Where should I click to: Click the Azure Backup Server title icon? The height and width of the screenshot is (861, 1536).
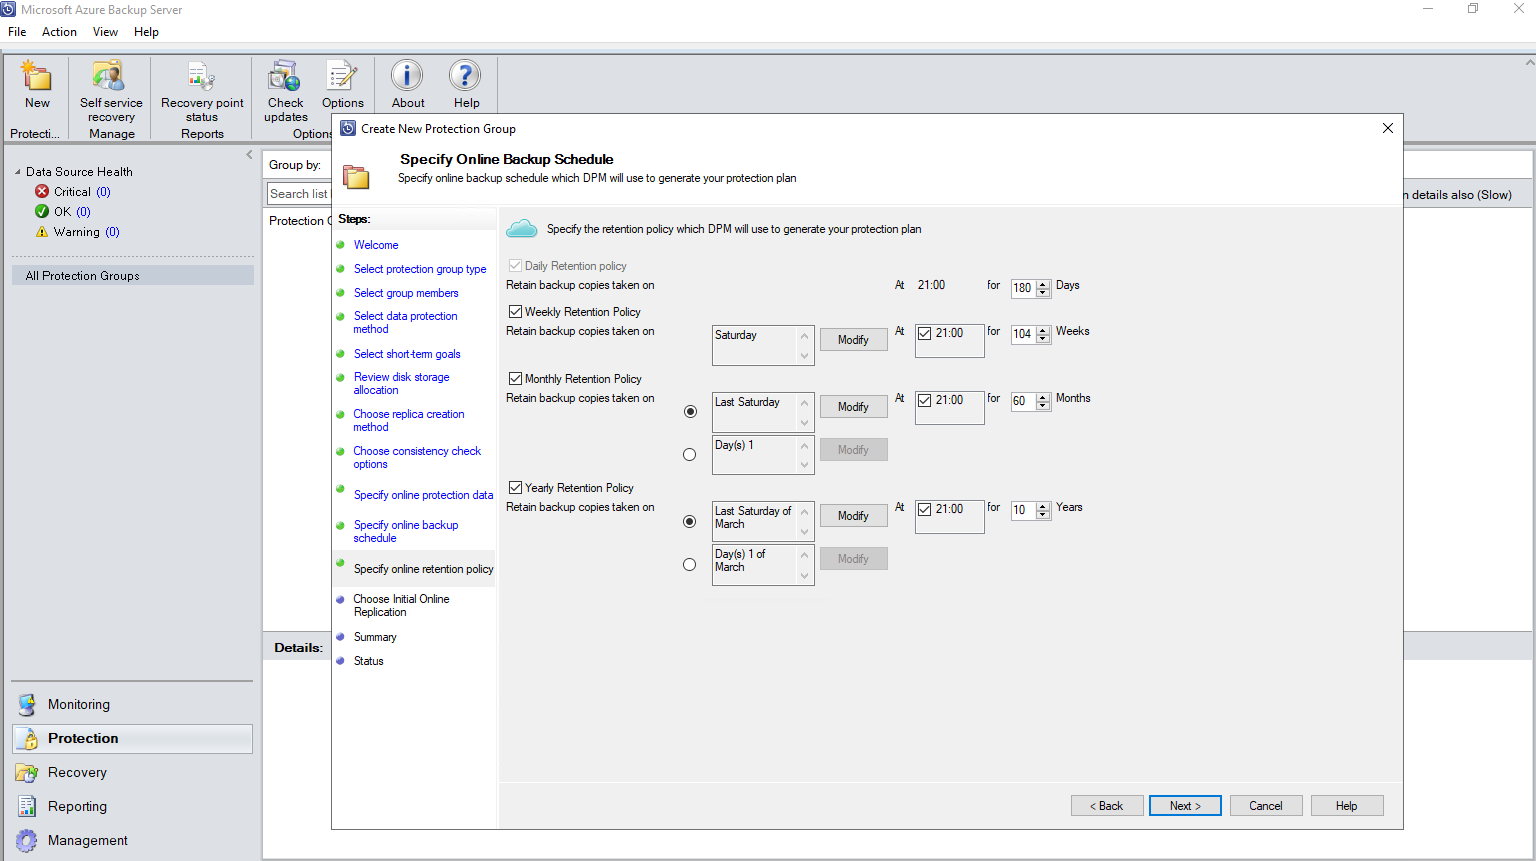coord(8,9)
